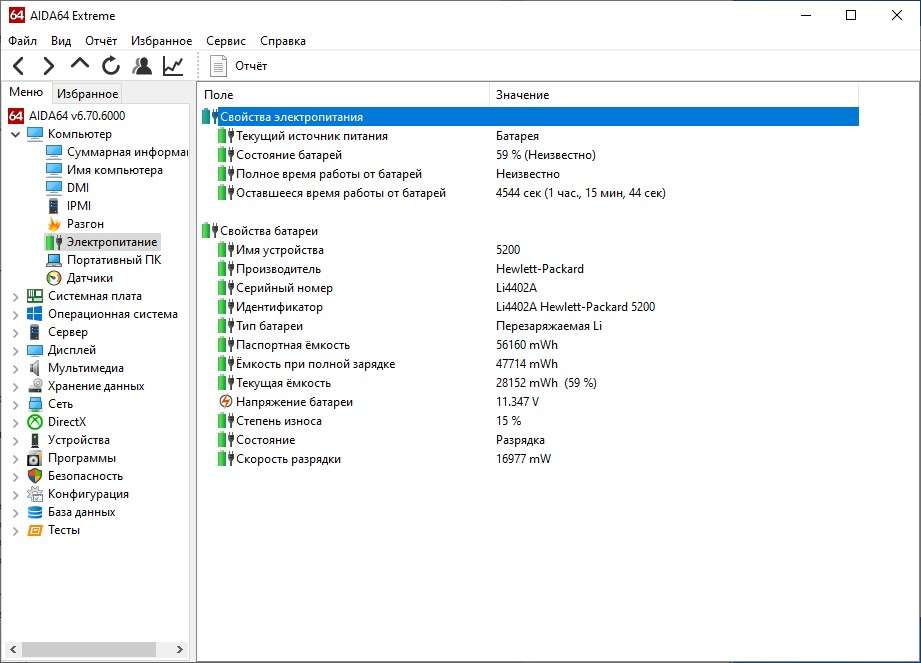921x663 pixels.
Task: Select Разгон overclock item in tree
Action: point(85,224)
